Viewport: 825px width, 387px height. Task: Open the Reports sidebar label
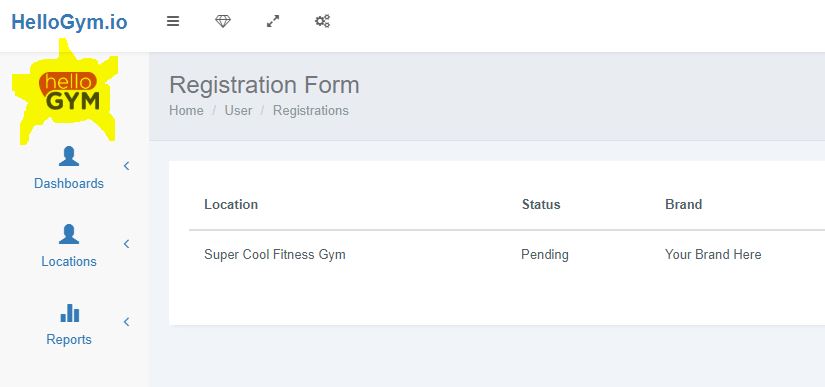69,340
